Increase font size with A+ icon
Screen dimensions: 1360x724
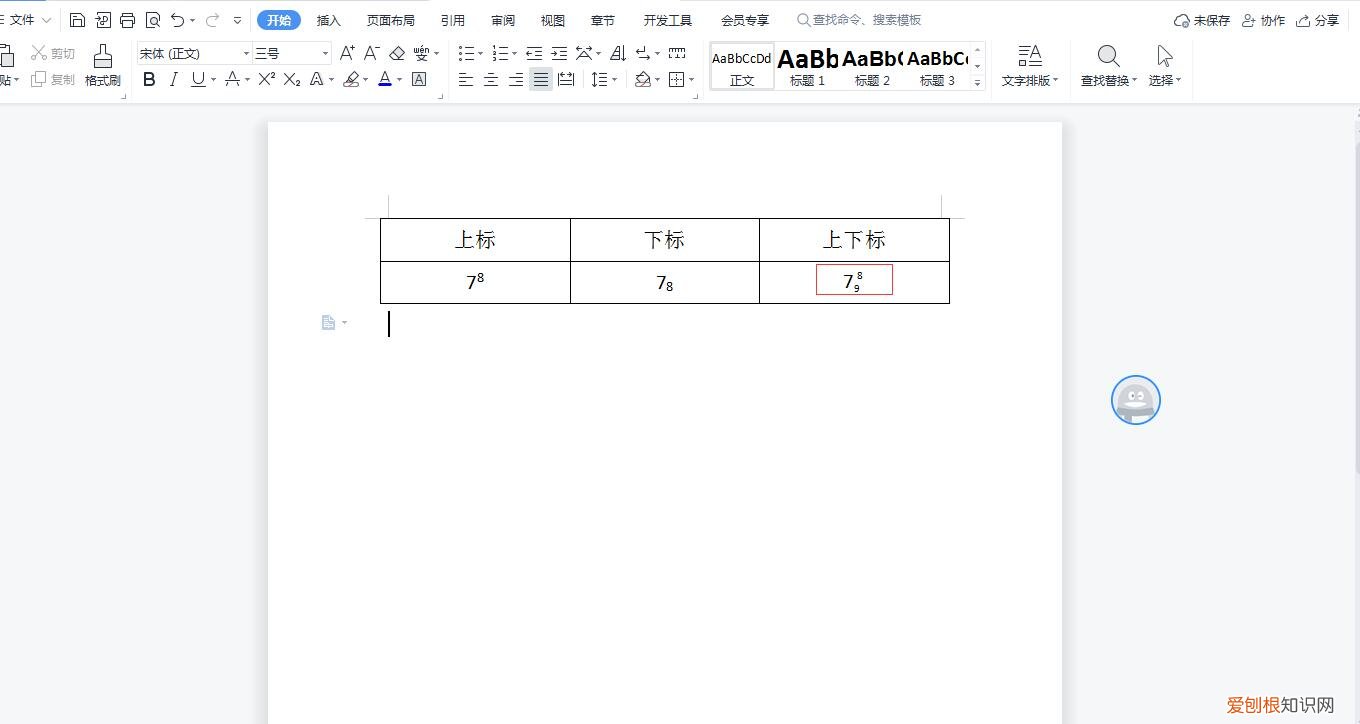click(346, 53)
